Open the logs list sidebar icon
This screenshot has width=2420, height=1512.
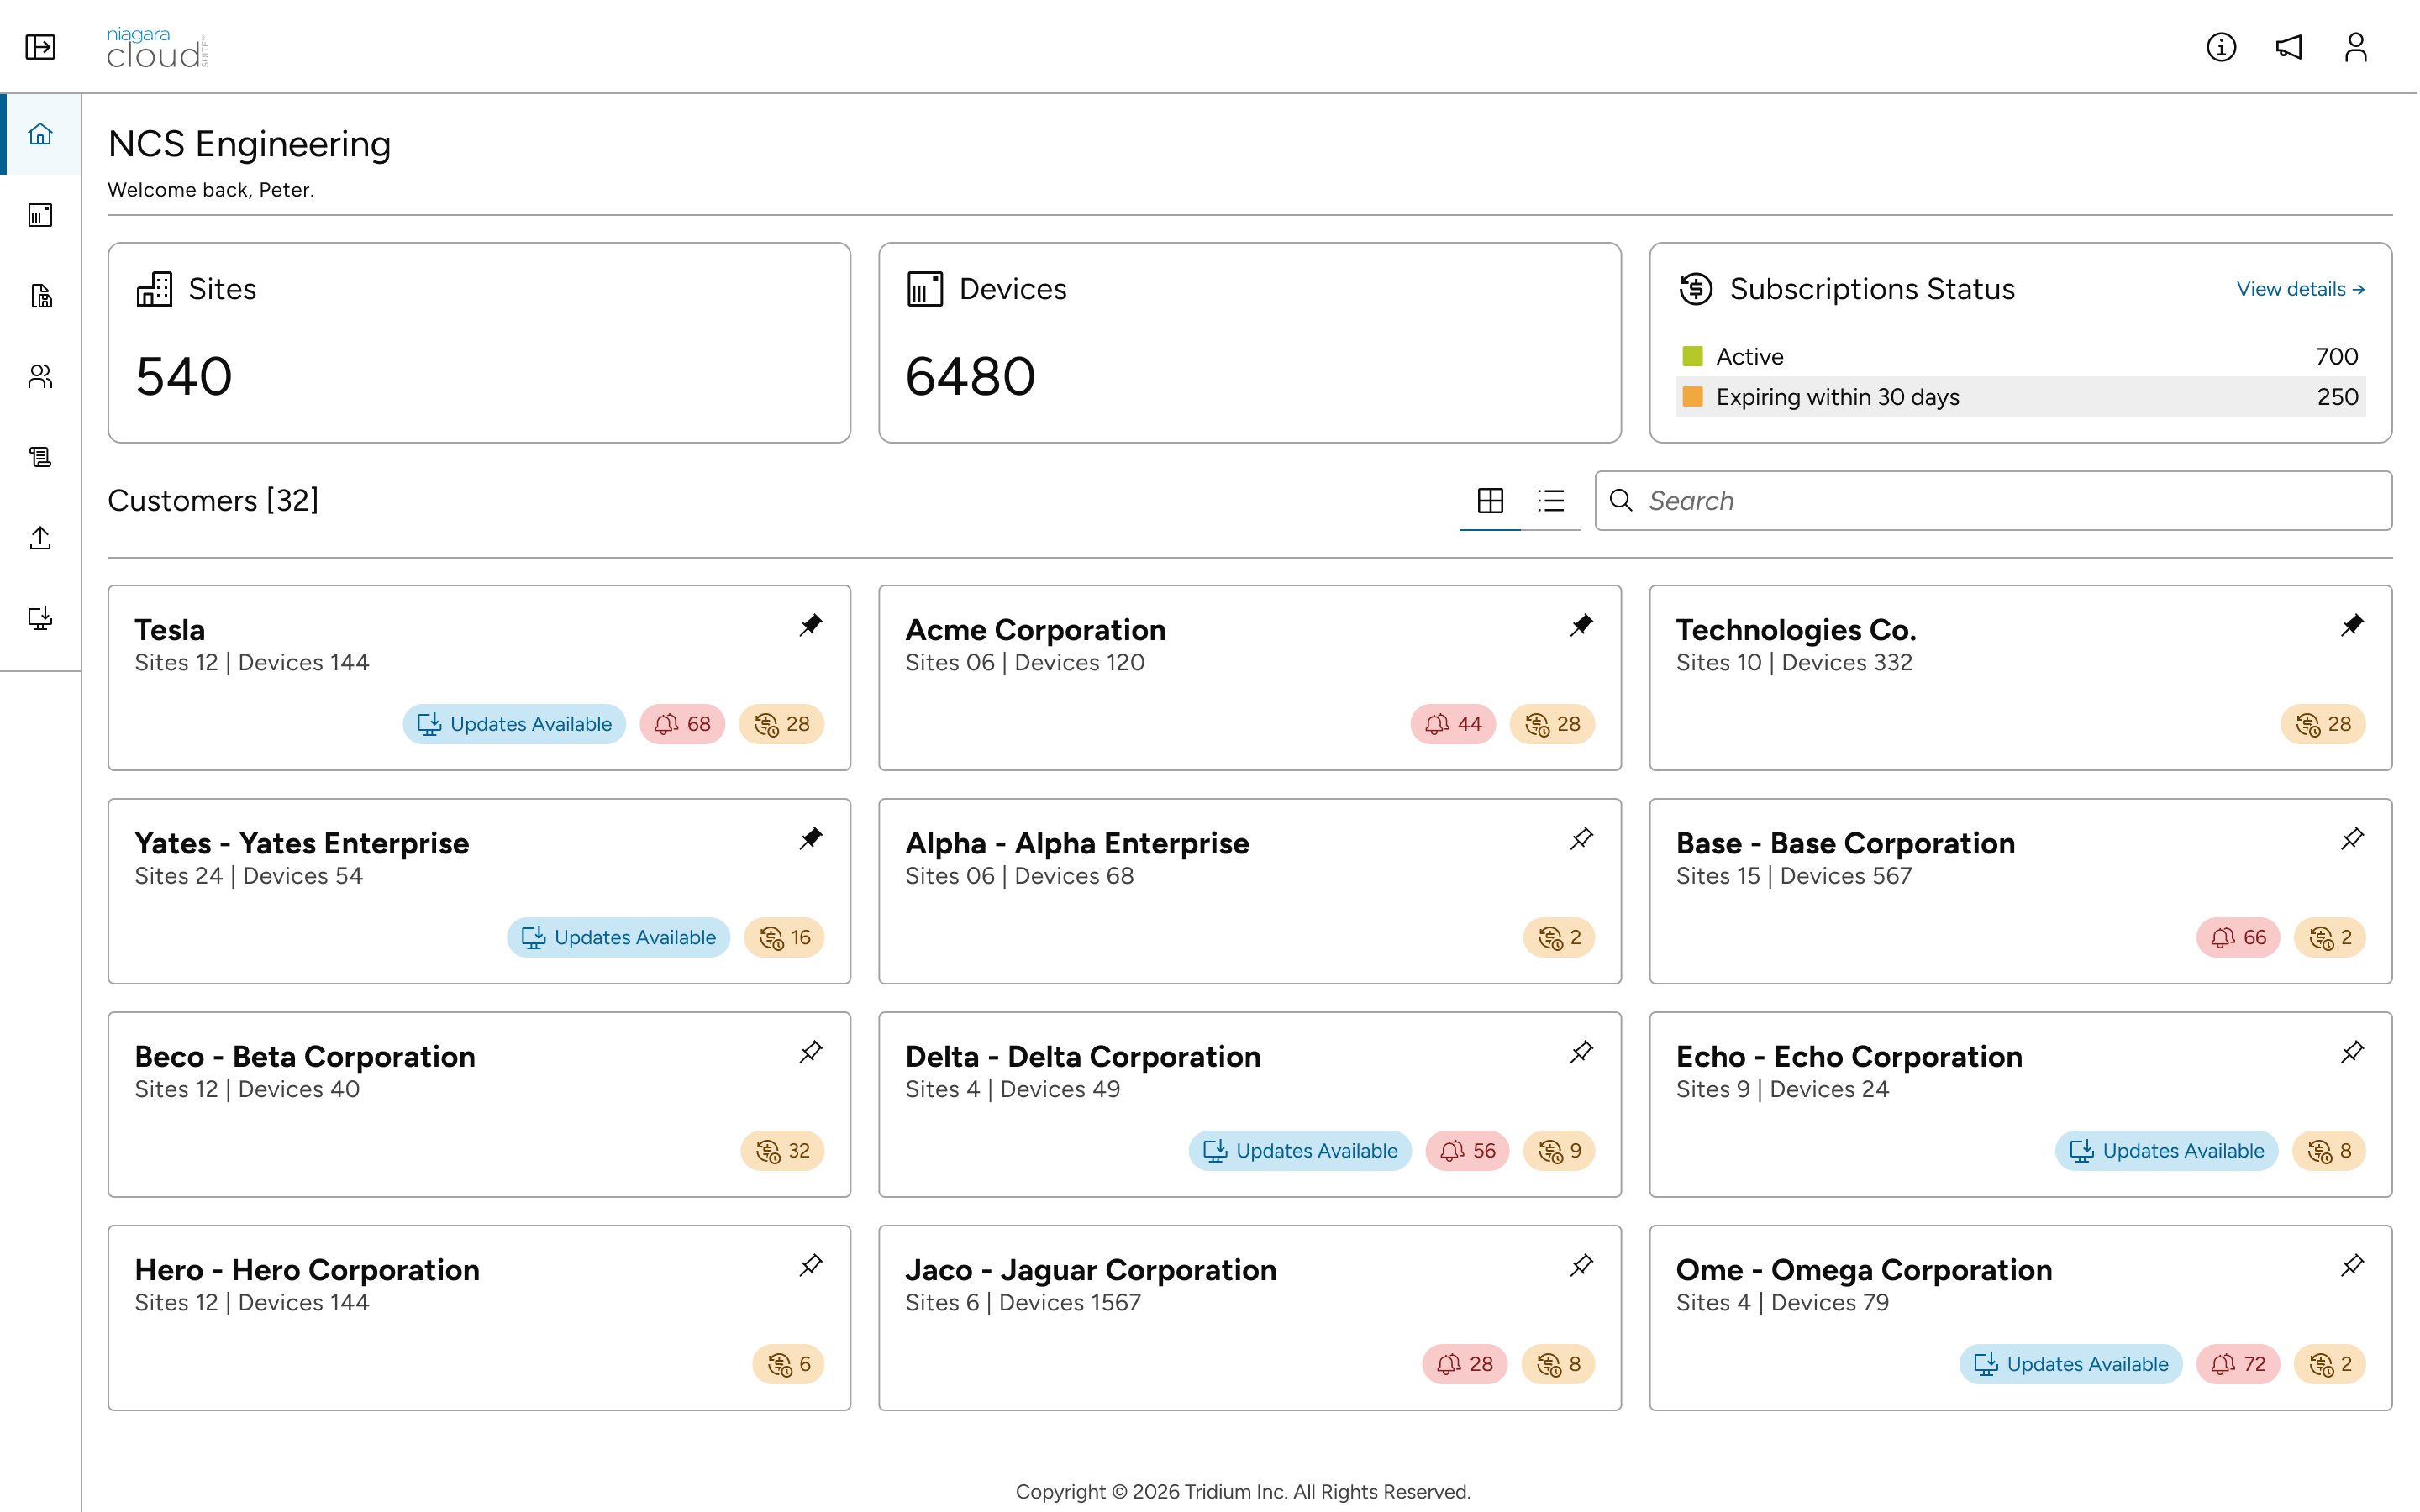pyautogui.click(x=40, y=457)
